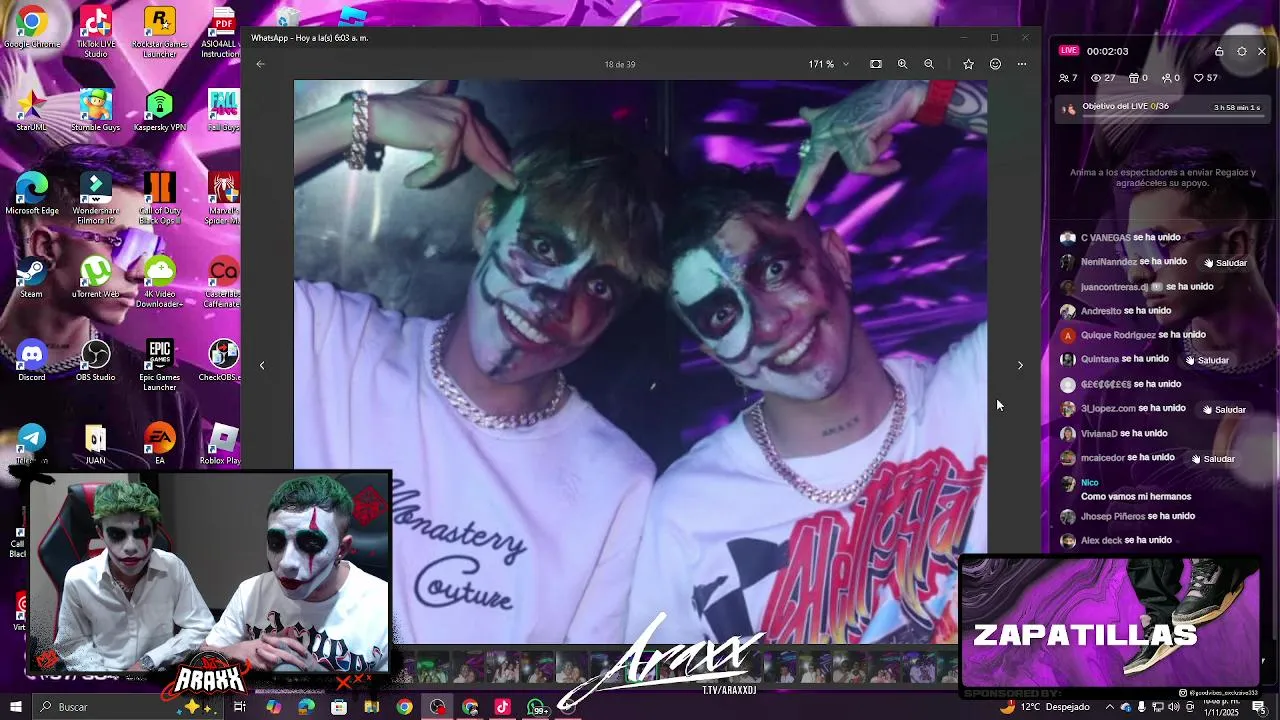Viewport: 1280px width, 720px height.
Task: Zoom in on the photo
Action: pyautogui.click(x=902, y=64)
